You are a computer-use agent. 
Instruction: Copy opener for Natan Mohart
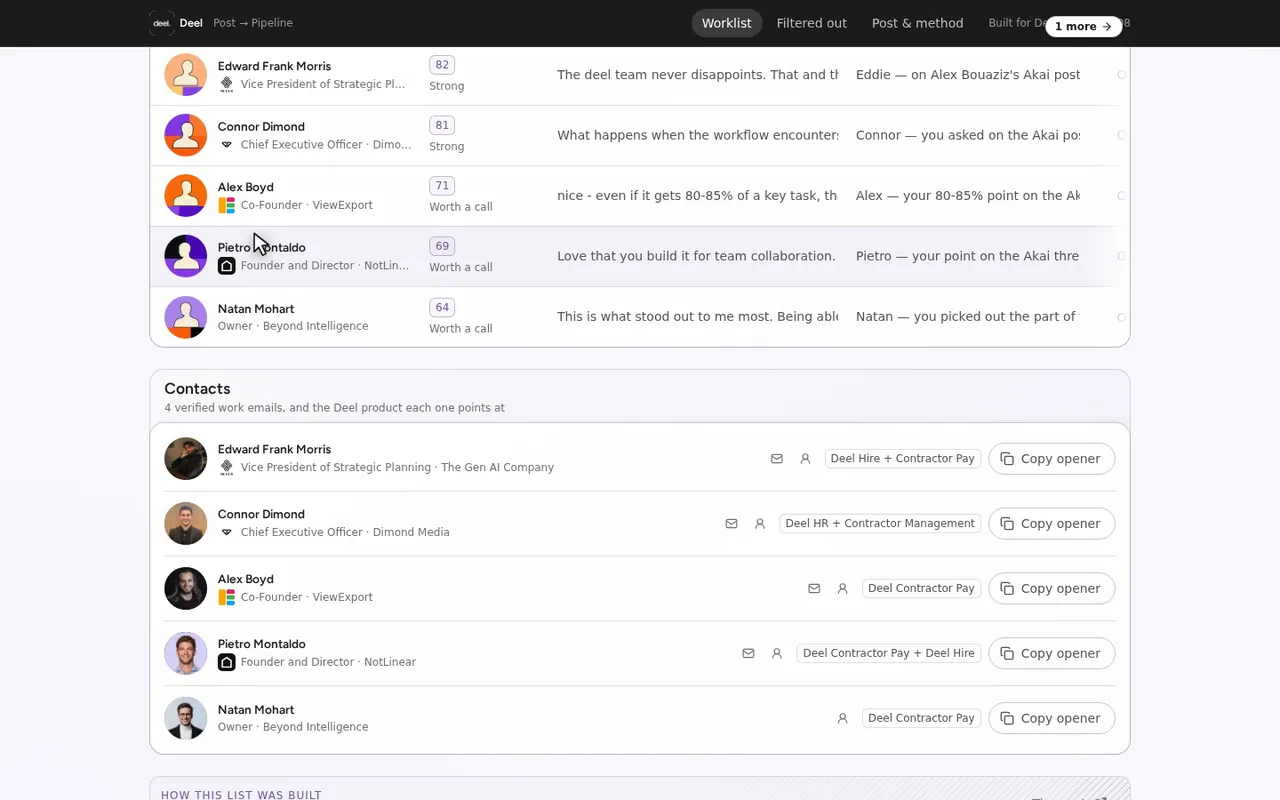coord(1052,718)
